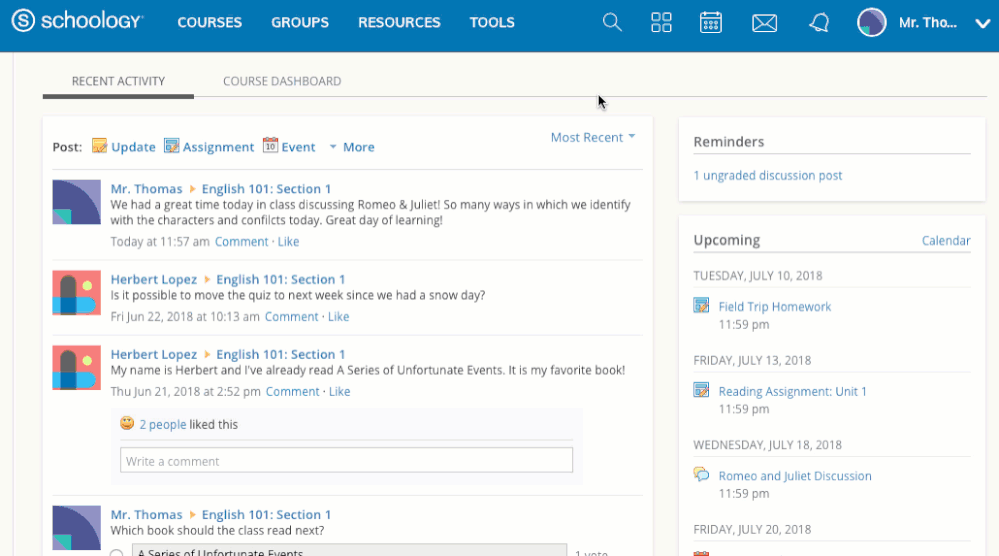Select the first poll option radio button

pos(117,552)
